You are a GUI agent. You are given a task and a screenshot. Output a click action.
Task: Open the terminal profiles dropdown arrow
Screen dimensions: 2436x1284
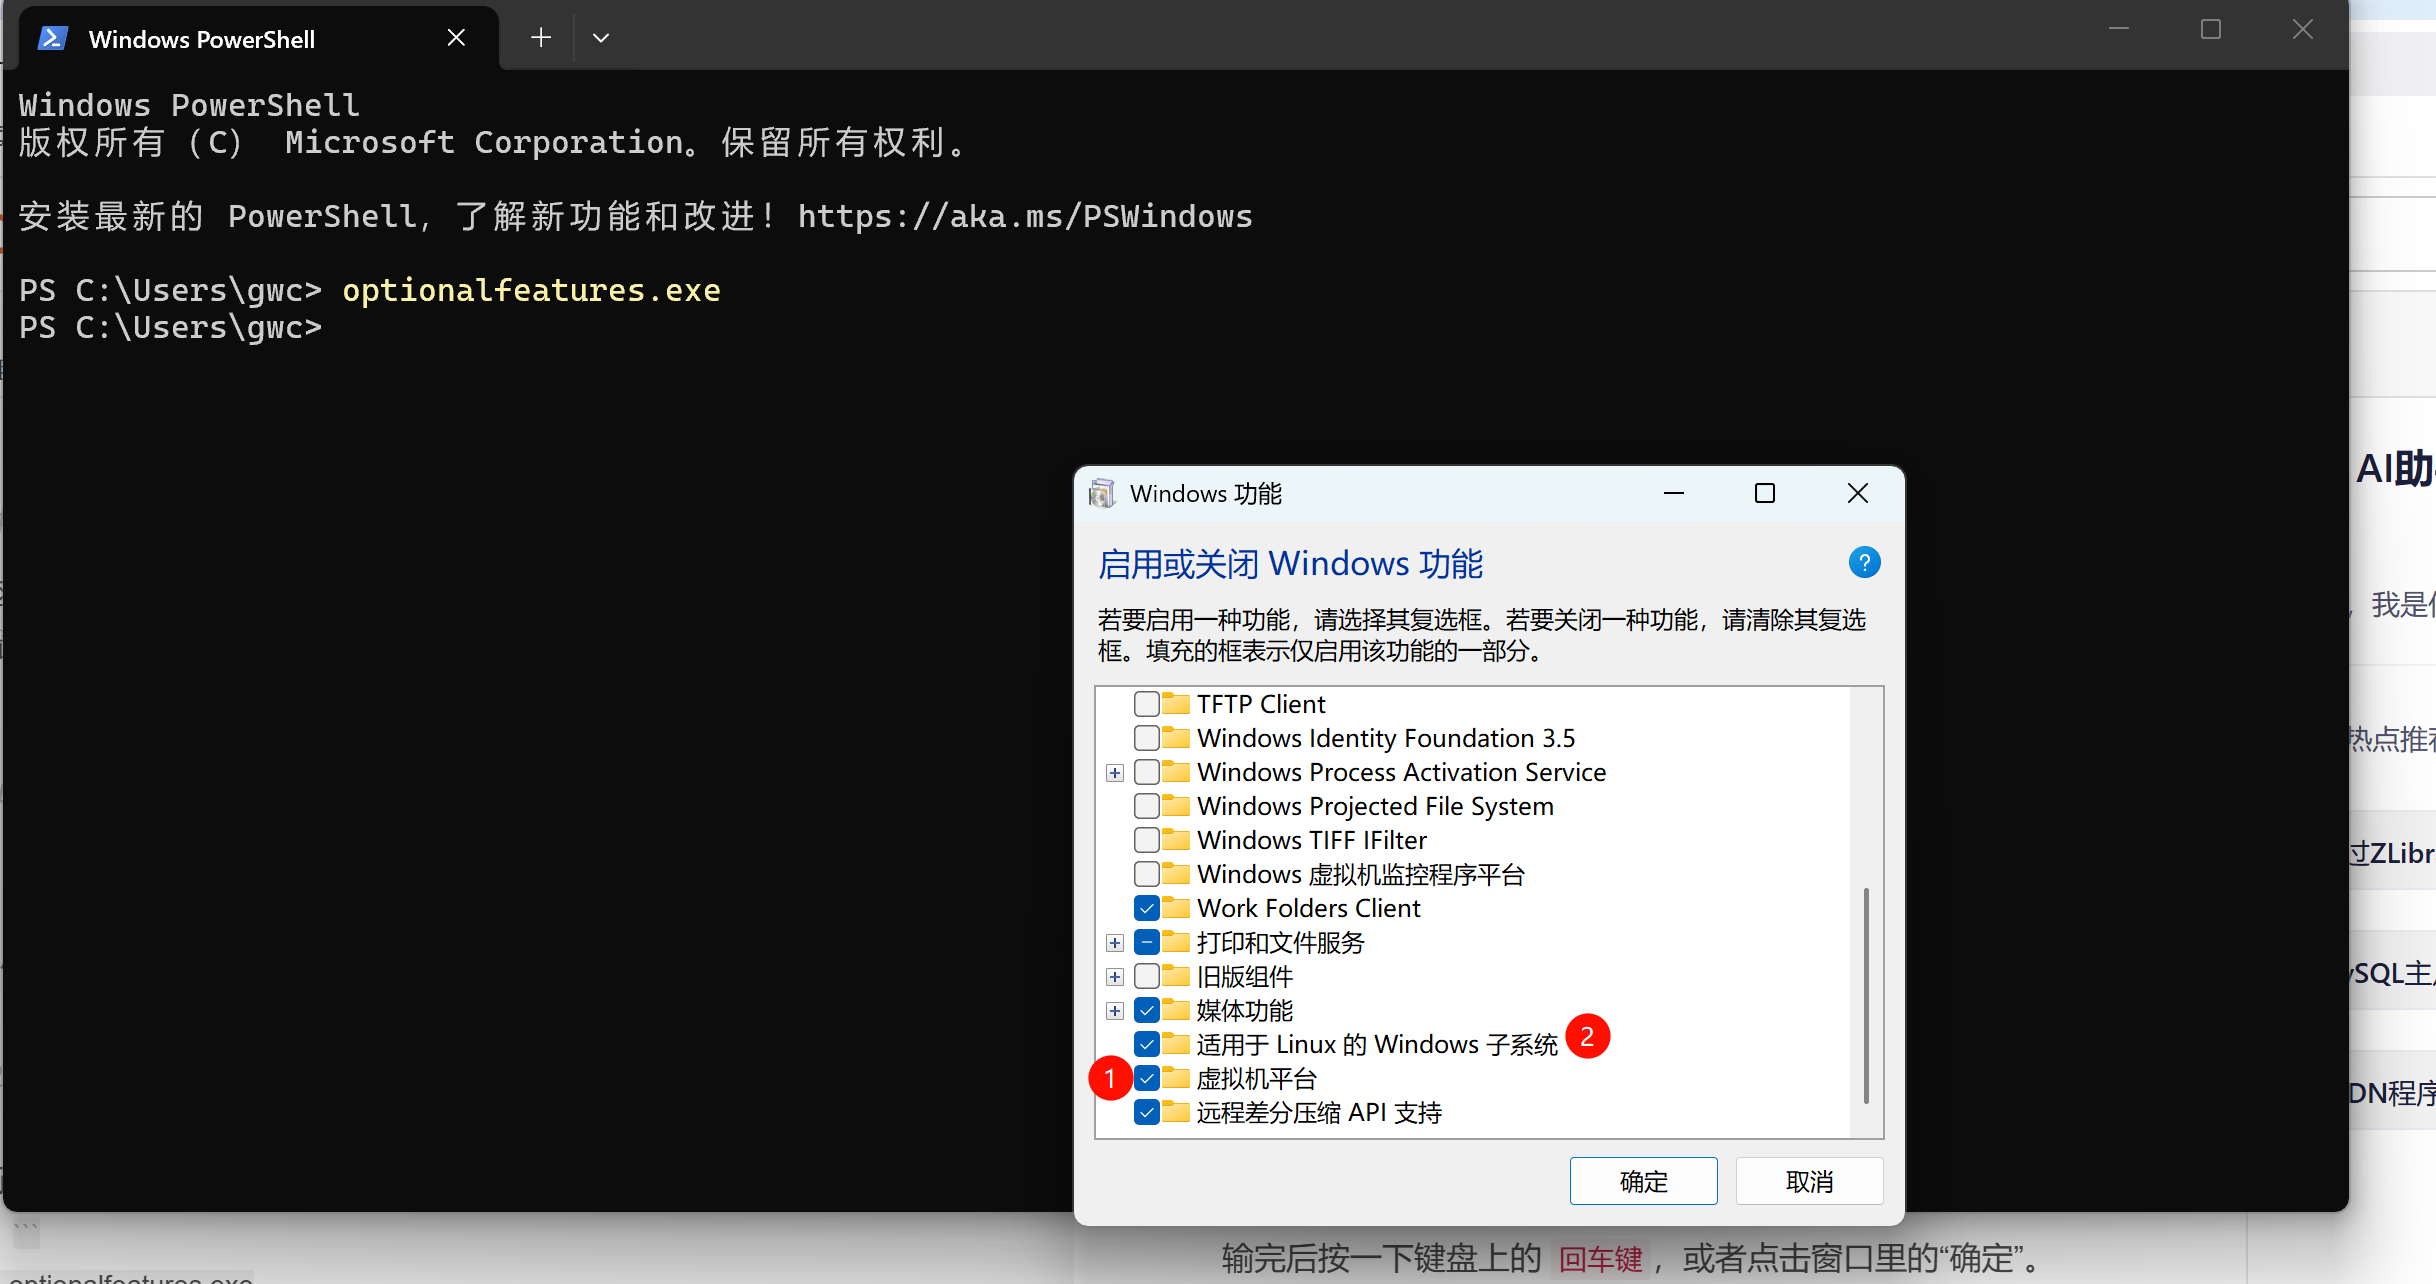[601, 38]
